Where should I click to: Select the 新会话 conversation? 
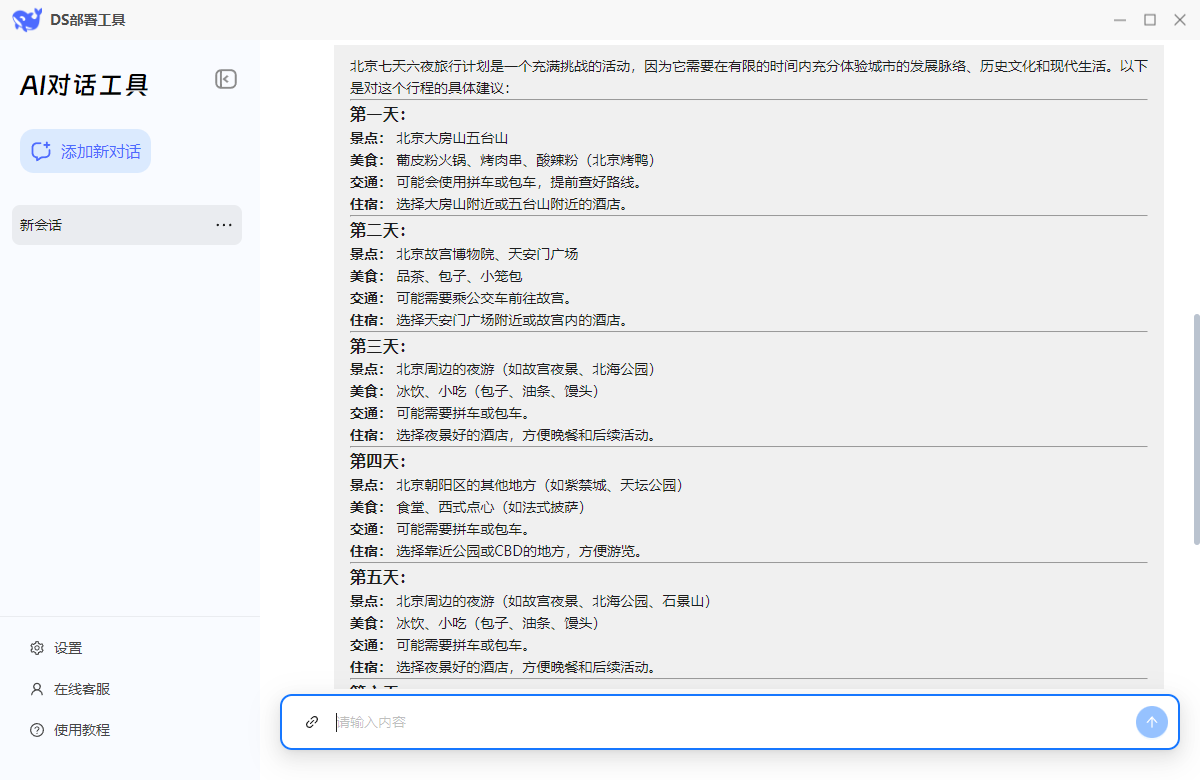127,225
